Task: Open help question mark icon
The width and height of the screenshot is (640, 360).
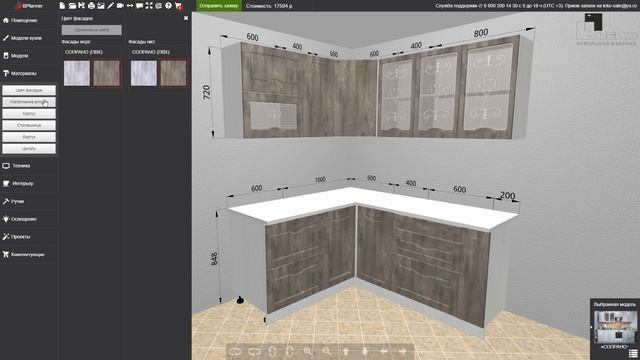Action: (x=168, y=6)
